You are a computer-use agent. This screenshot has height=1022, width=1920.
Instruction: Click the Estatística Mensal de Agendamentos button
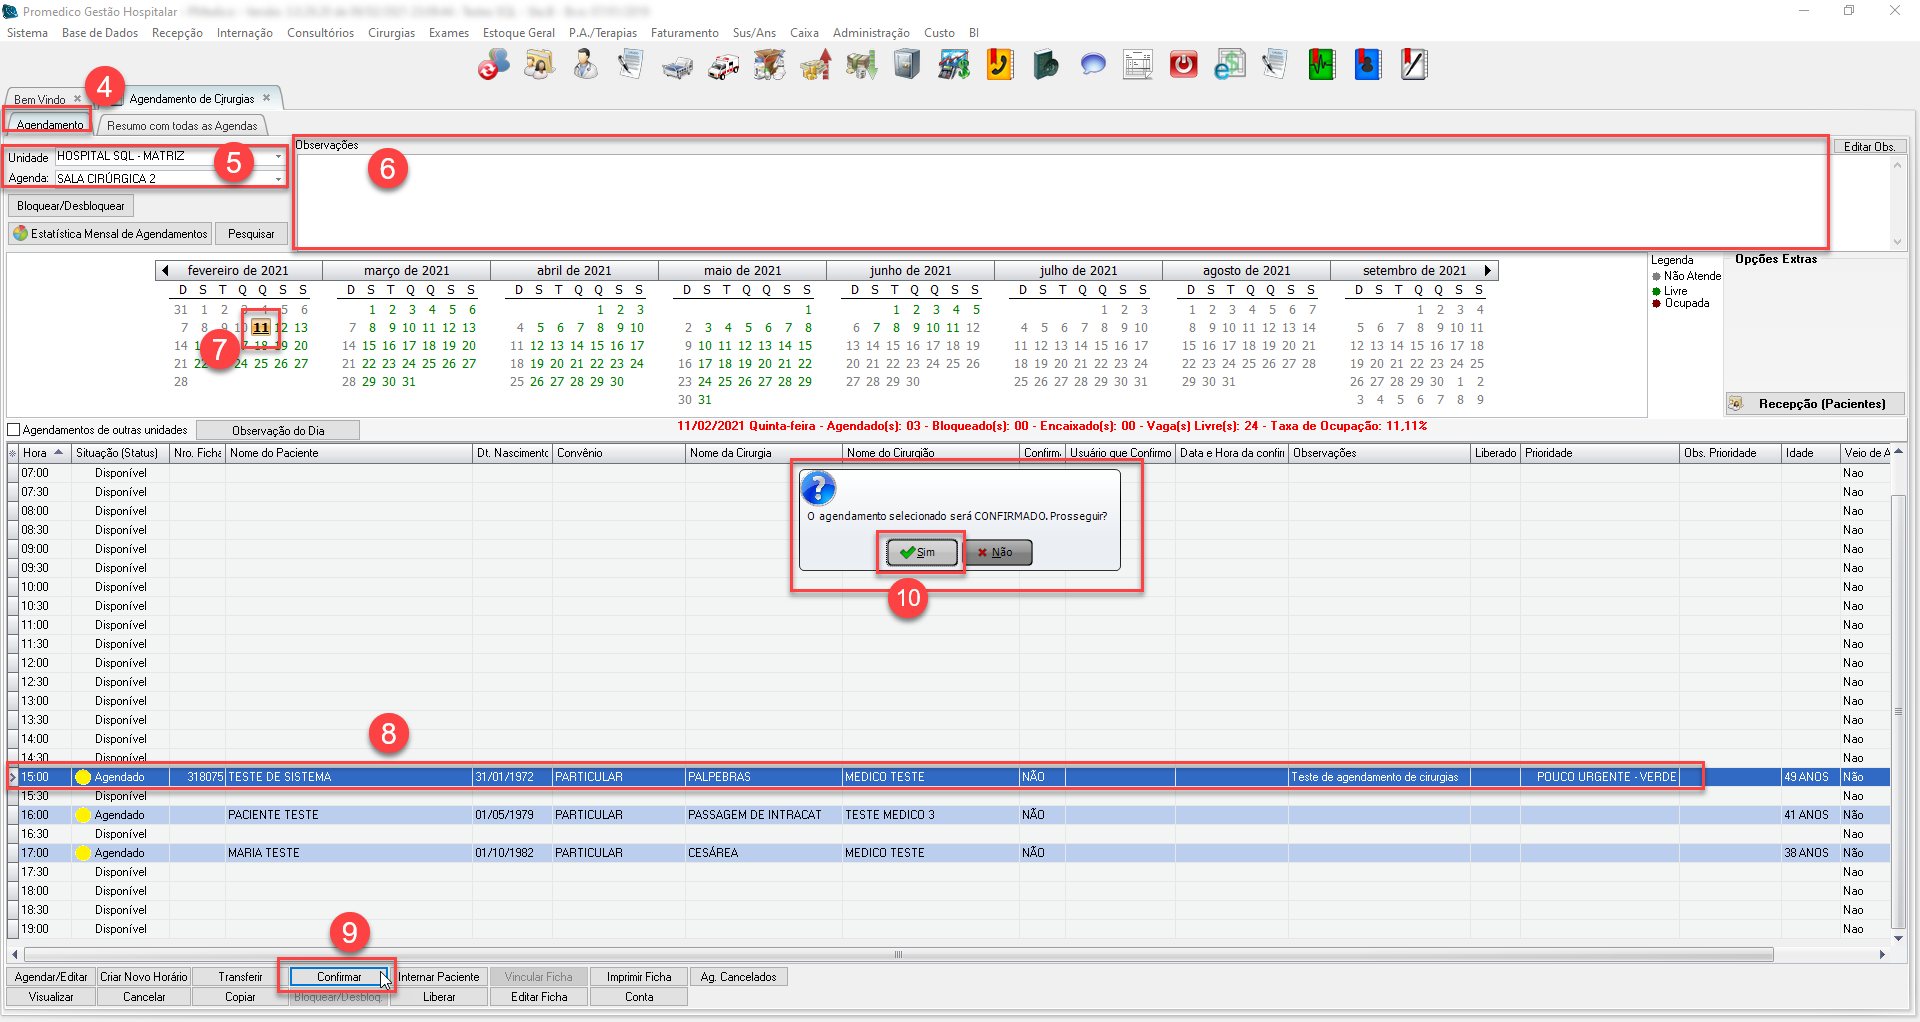click(x=111, y=234)
